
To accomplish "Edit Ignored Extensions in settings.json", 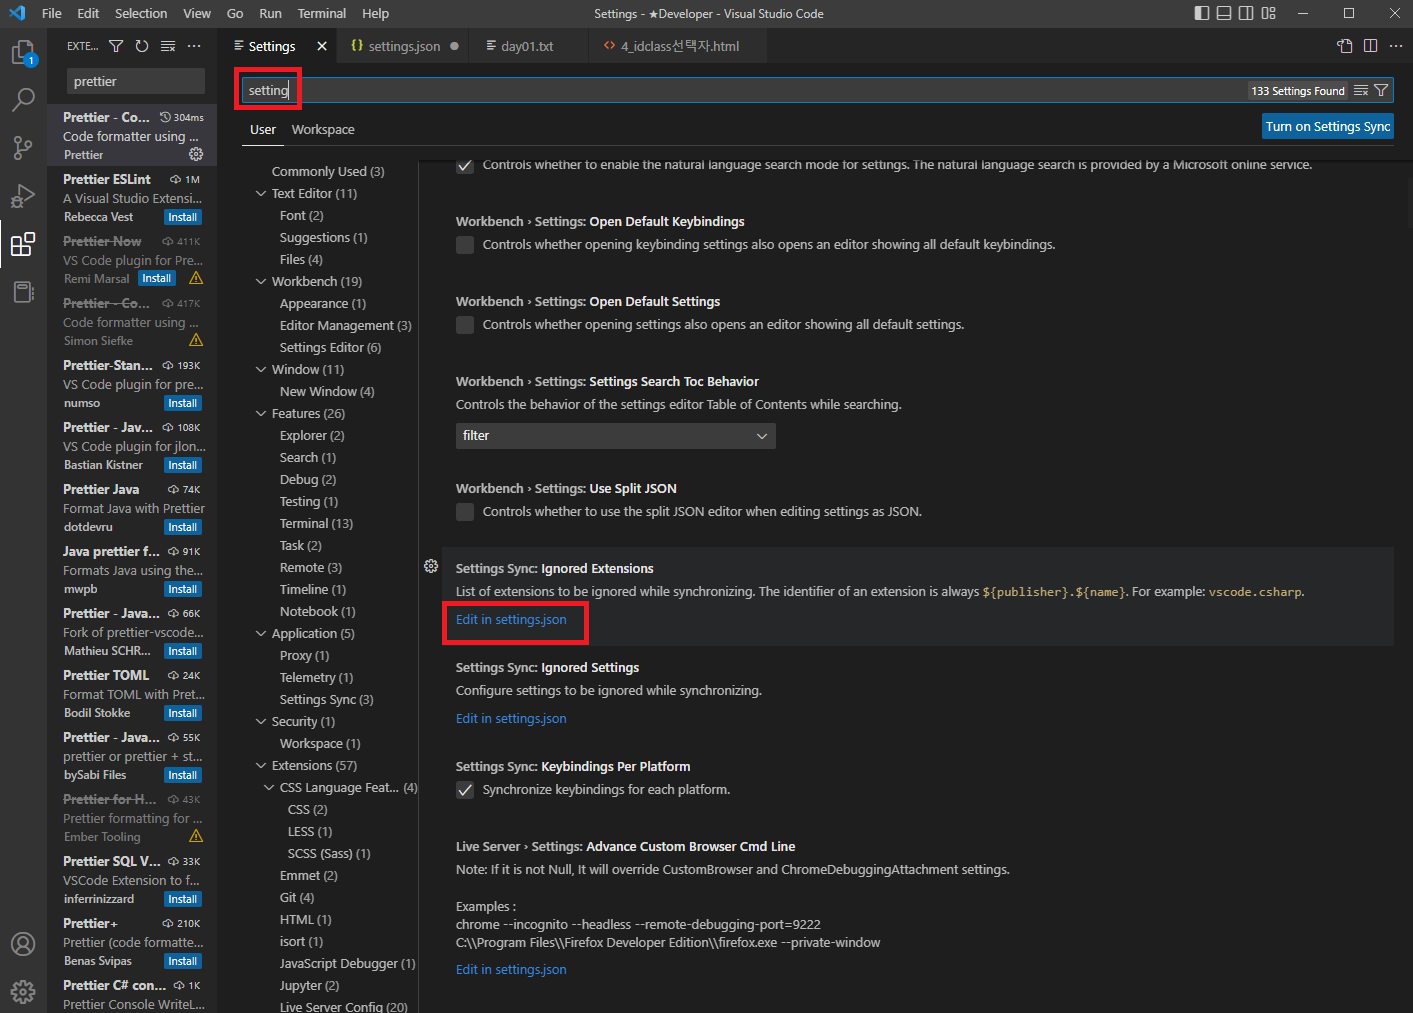I will [x=511, y=619].
